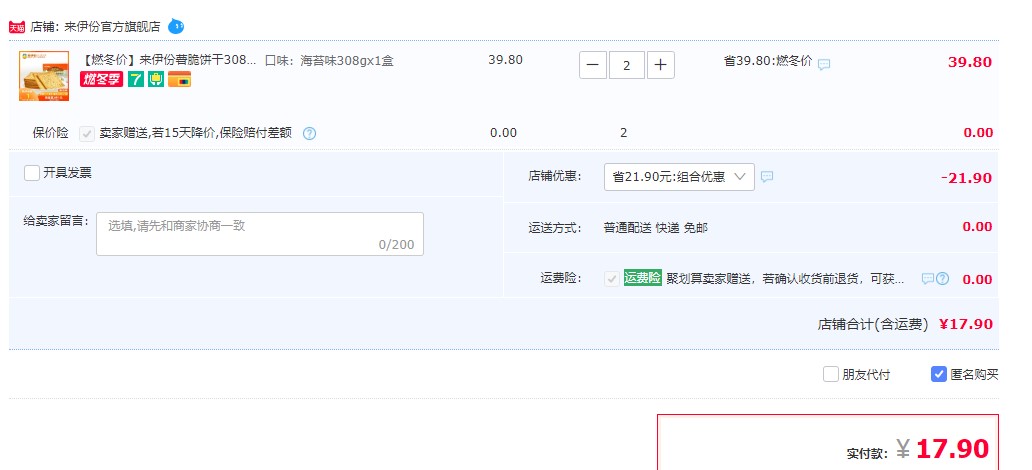This screenshot has height=470, width=1032.
Task: Click the 给卖家留言 message text box
Action: click(260, 234)
